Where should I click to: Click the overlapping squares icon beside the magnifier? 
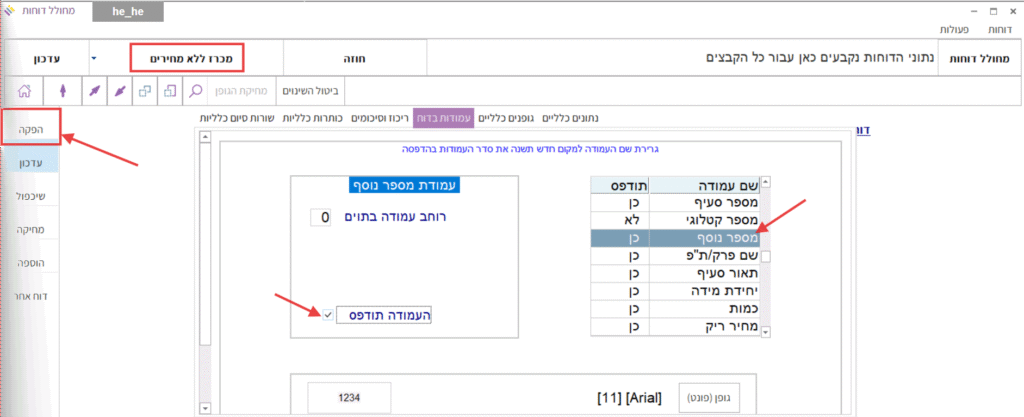(170, 91)
